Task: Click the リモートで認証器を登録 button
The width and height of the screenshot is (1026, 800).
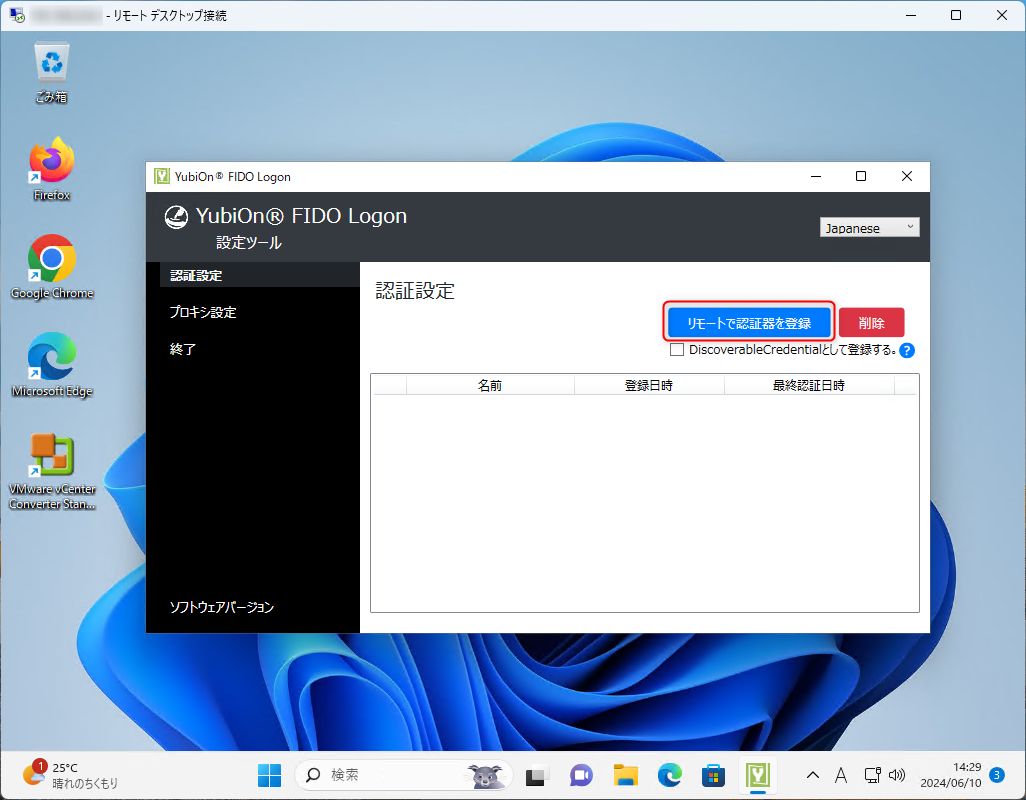Action: [x=749, y=322]
